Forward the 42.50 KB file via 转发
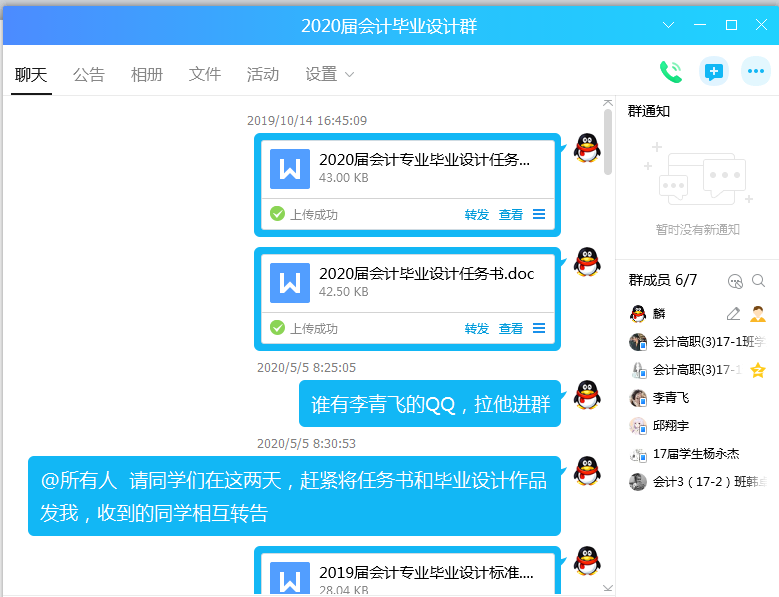Viewport: 779px width, 597px height. point(477,328)
